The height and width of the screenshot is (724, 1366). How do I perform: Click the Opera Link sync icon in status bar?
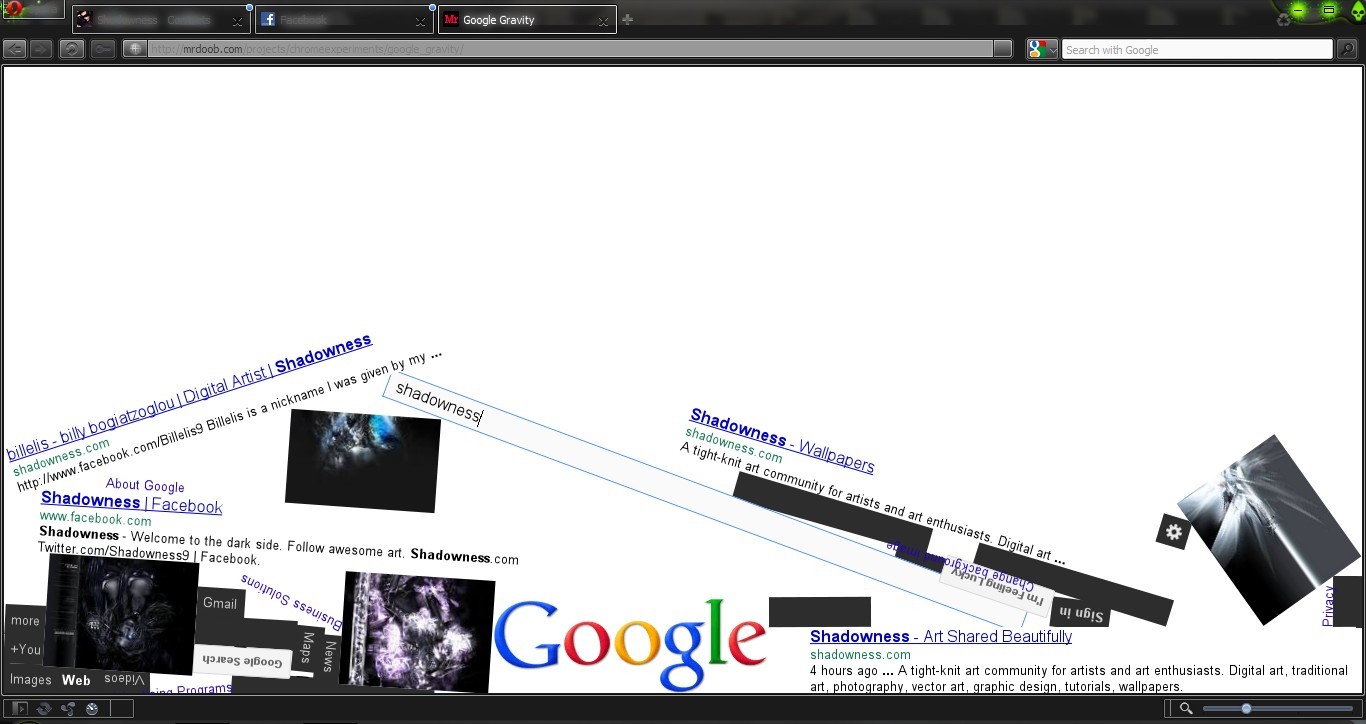click(44, 709)
